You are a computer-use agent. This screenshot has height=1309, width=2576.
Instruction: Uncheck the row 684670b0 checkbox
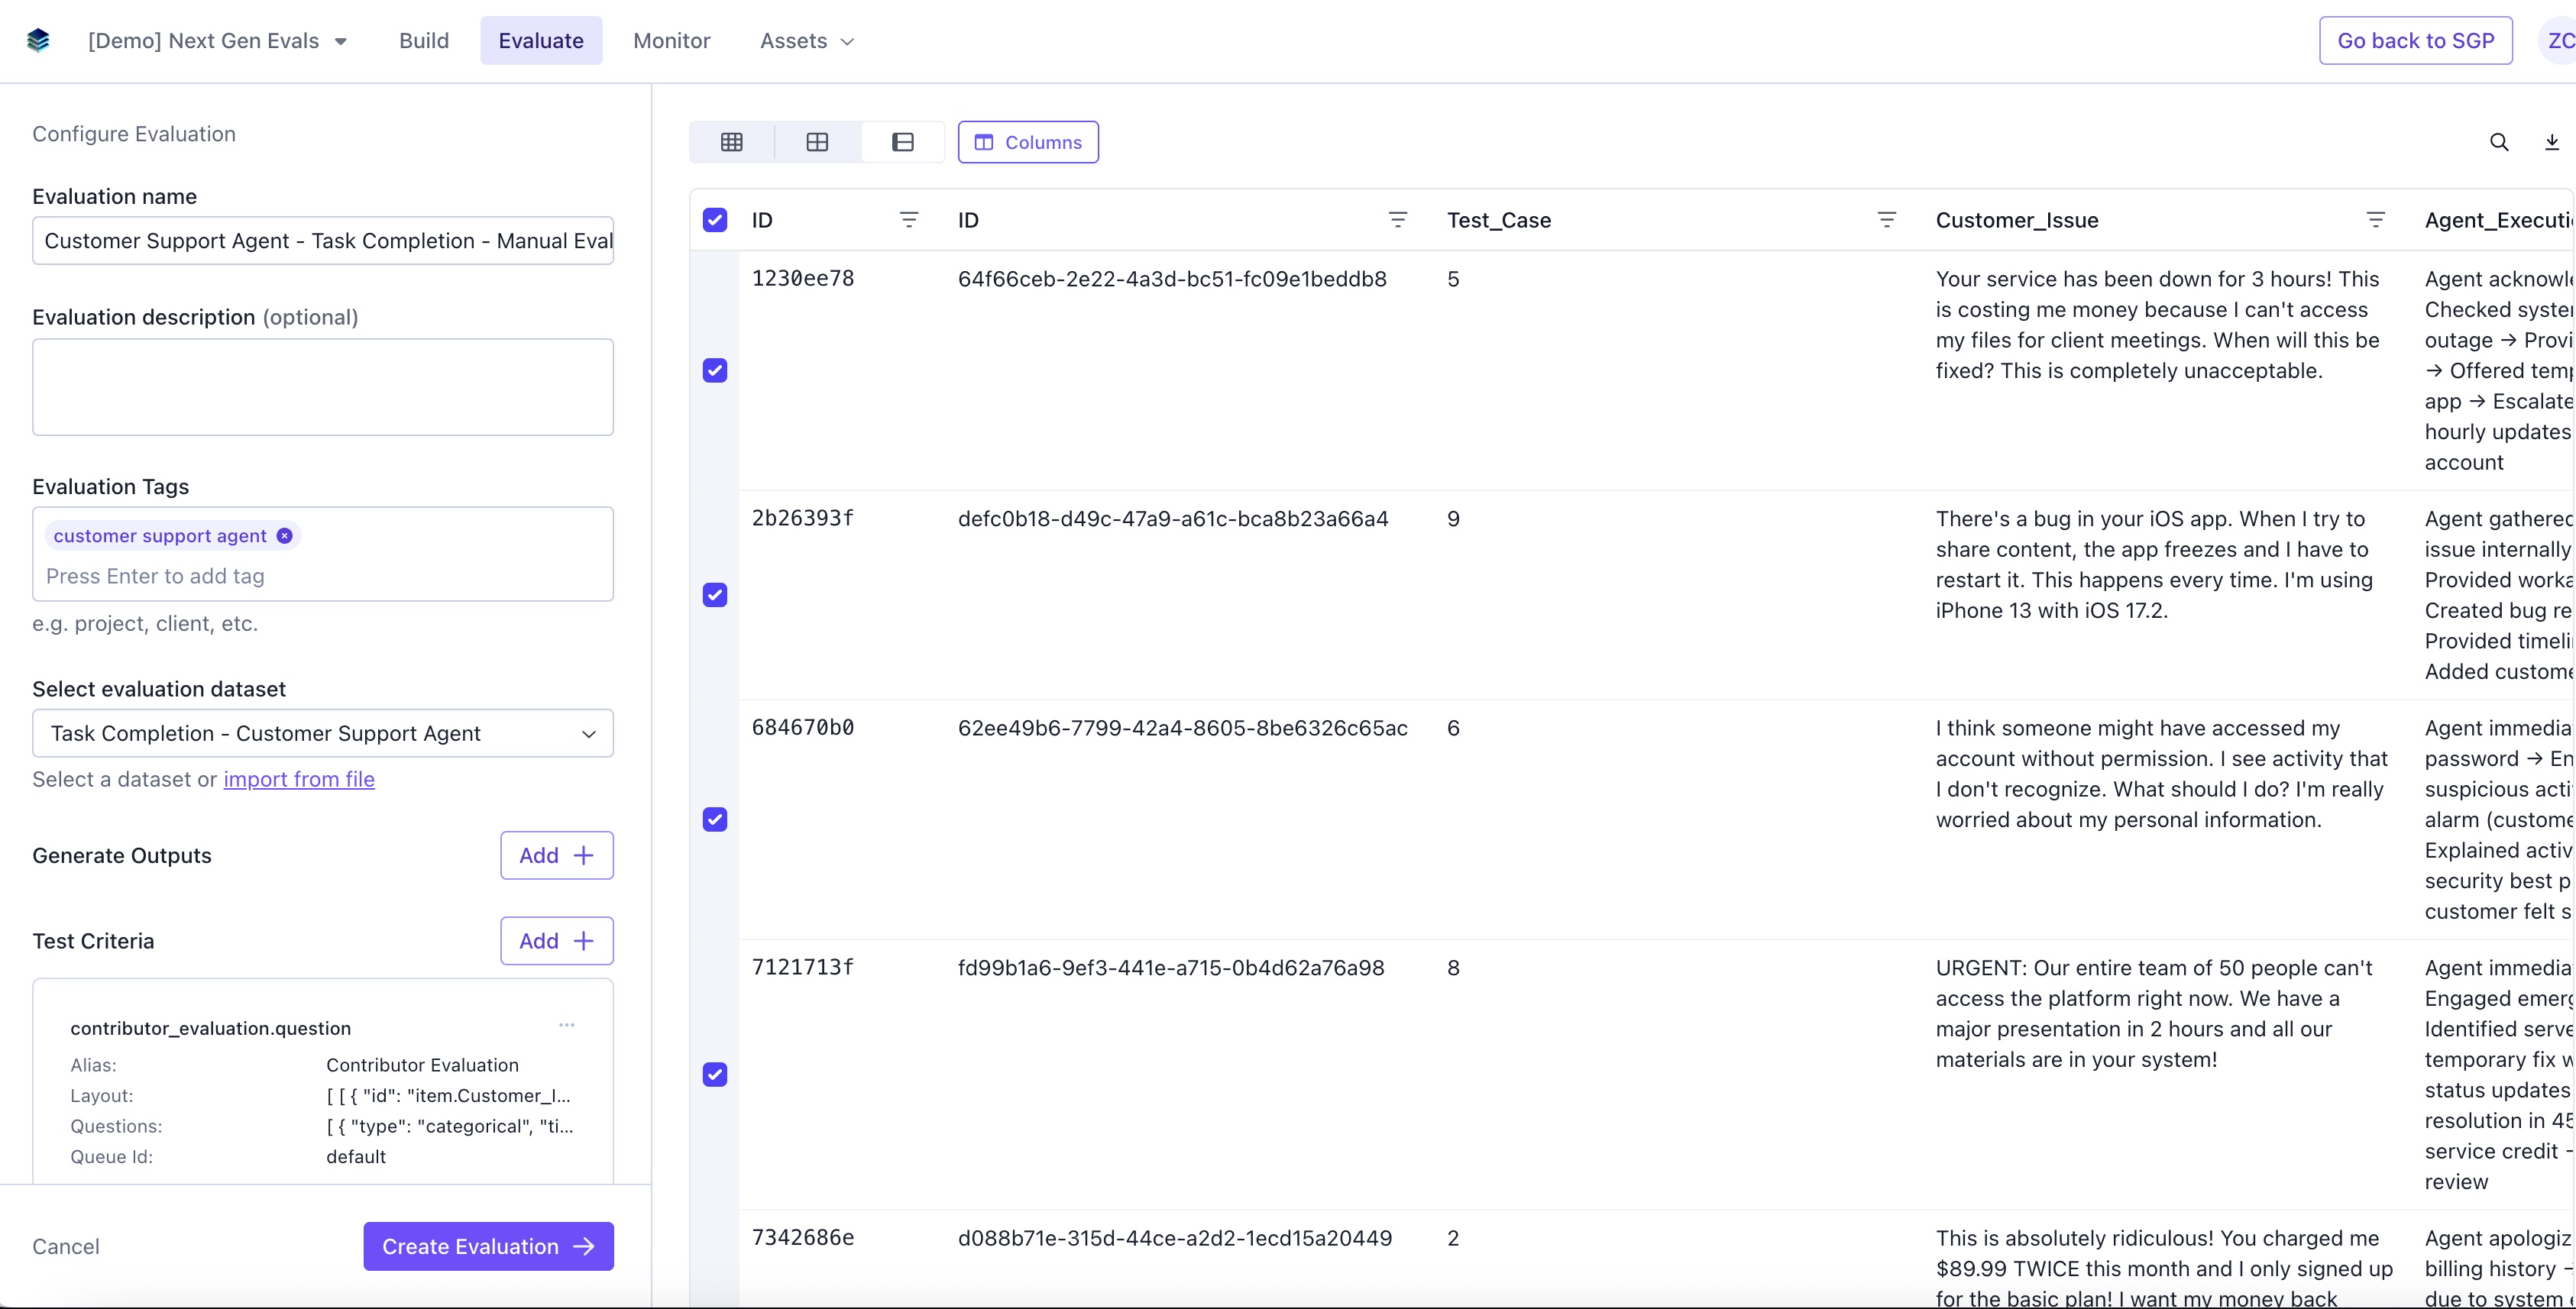point(715,820)
